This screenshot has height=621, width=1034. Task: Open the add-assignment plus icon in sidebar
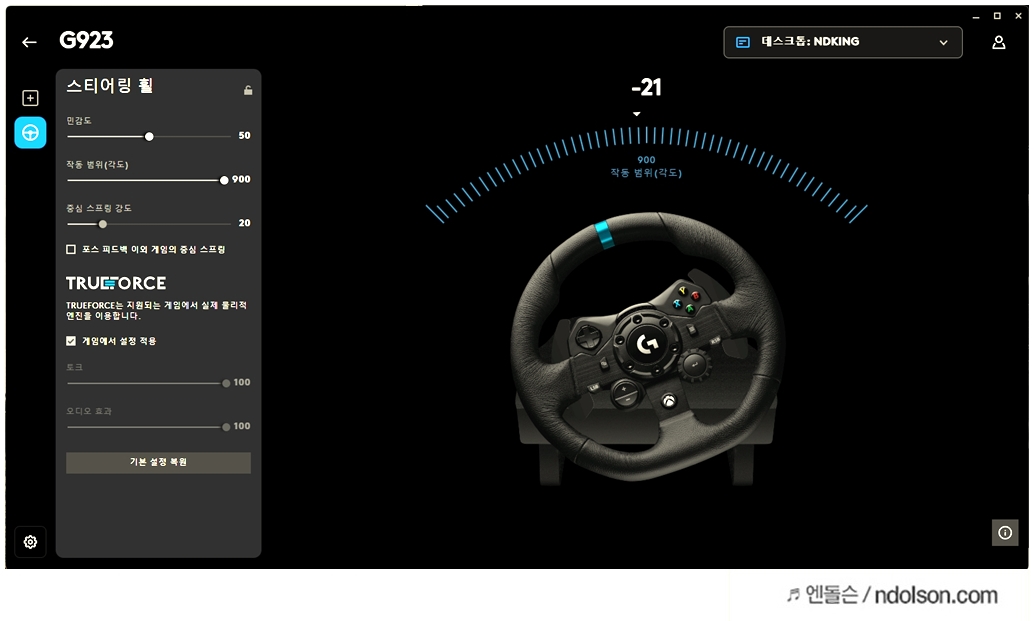tap(30, 98)
